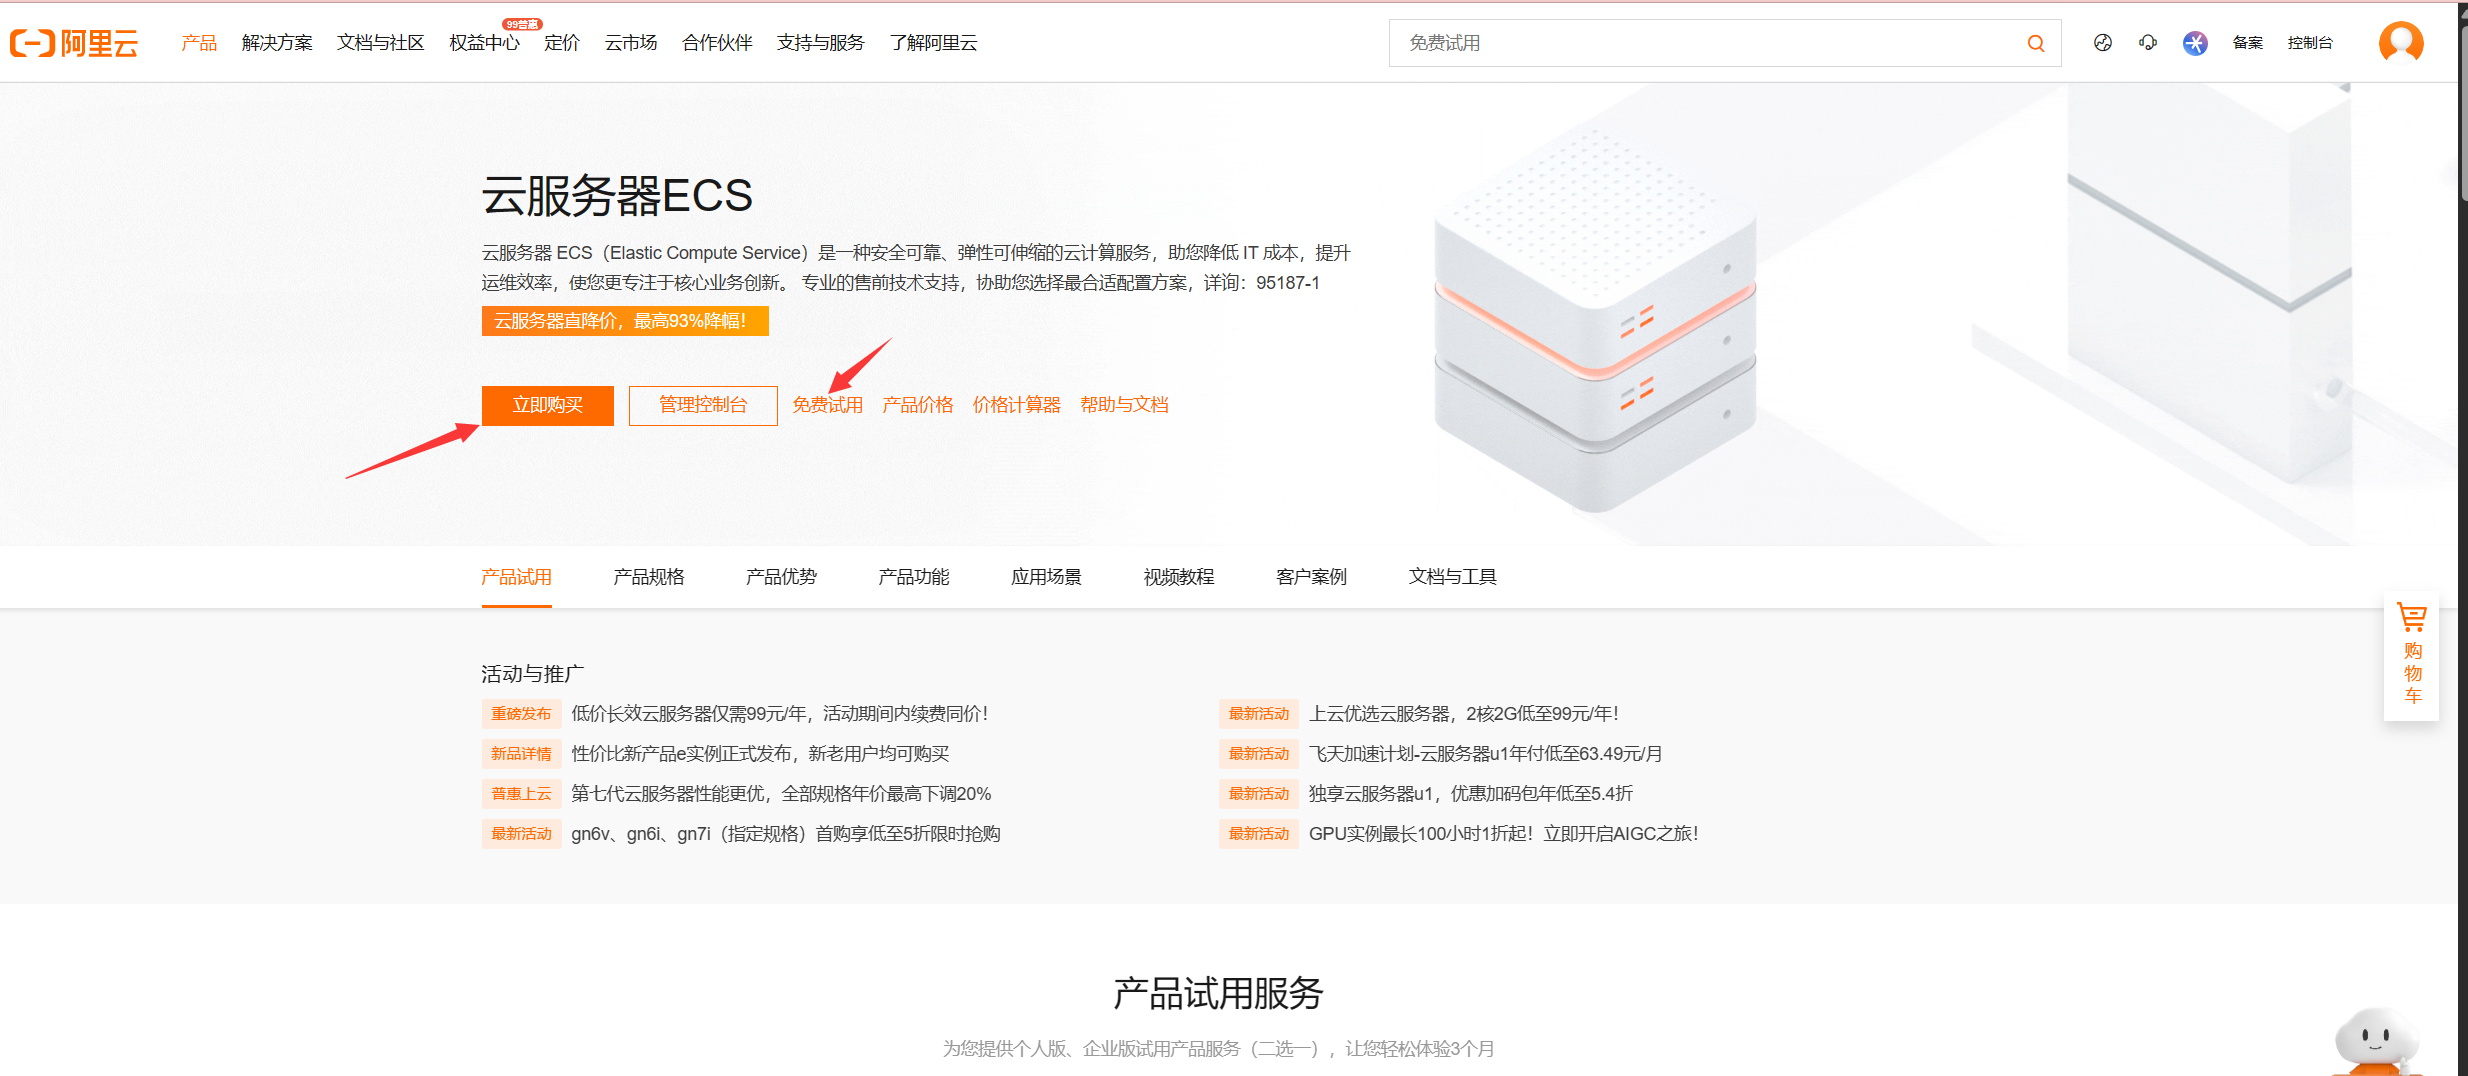Screen dimensions: 2468x1076
Task: Open 上云优选云服务器 2核2G promotion
Action: click(1464, 714)
